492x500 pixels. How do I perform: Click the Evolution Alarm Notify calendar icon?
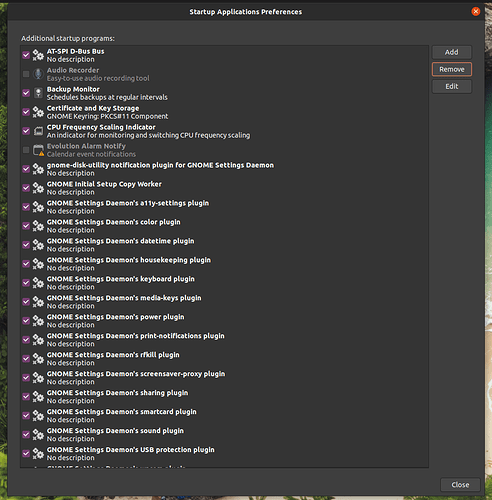(x=38, y=150)
